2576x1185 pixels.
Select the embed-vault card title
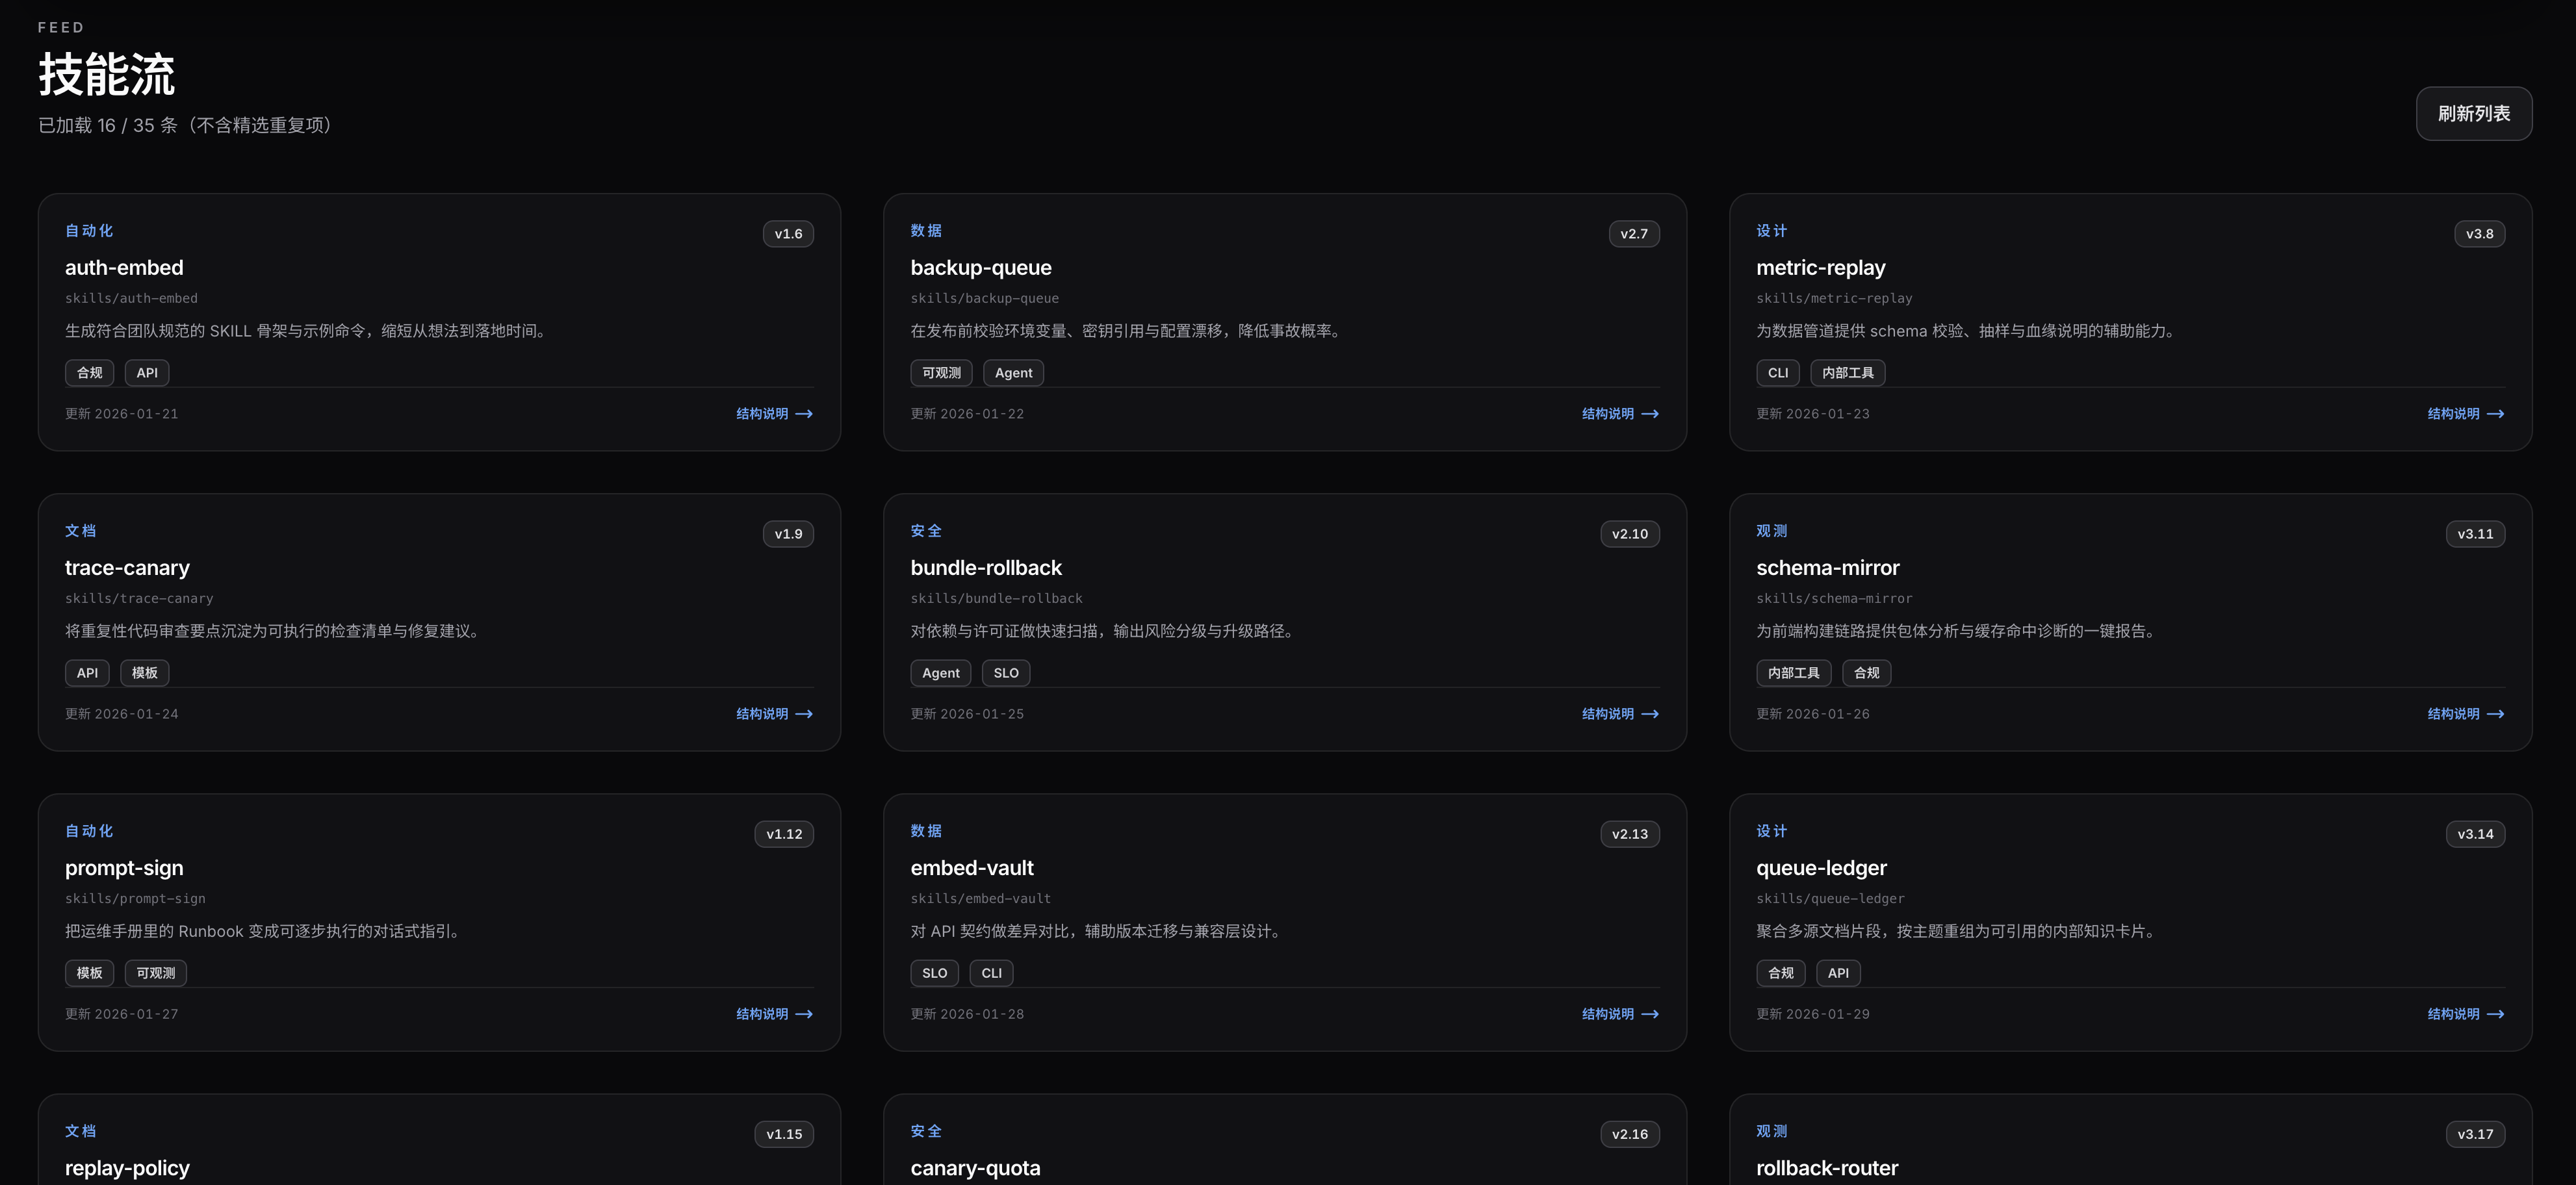972,868
